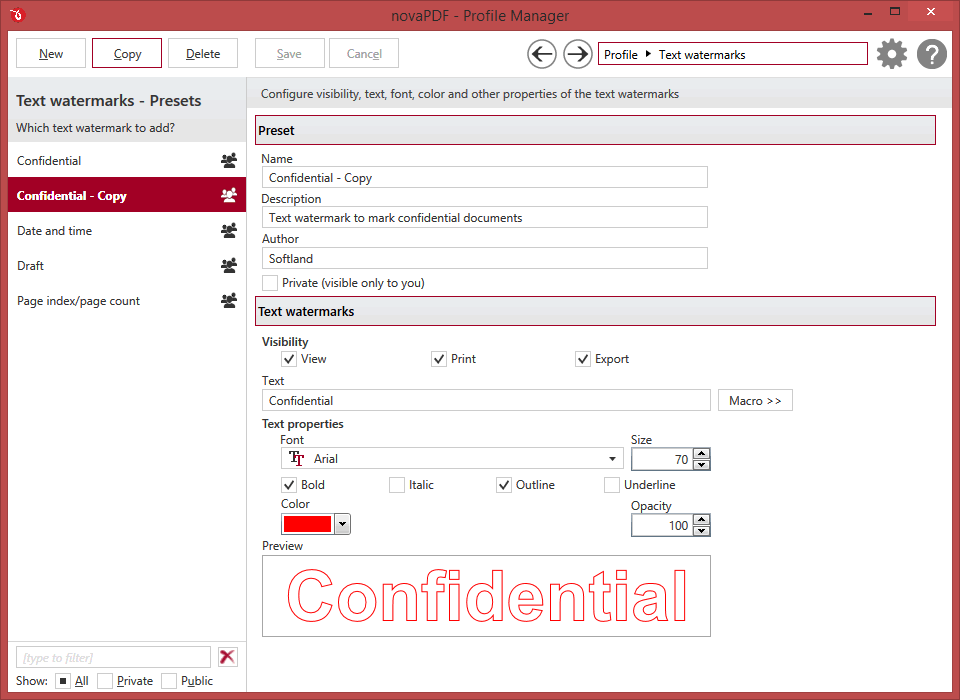Viewport: 960px width, 700px height.
Task: Click Text watermarks in the breadcrumb
Action: (702, 55)
